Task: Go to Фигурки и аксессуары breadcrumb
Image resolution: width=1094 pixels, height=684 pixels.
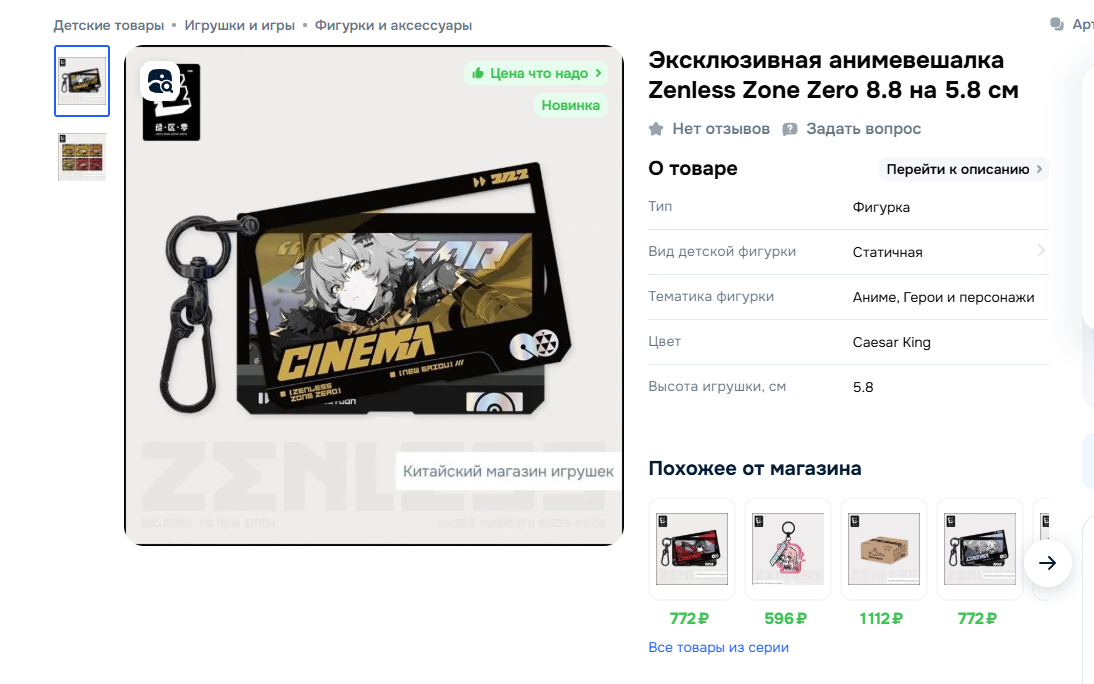Action: pyautogui.click(x=393, y=25)
